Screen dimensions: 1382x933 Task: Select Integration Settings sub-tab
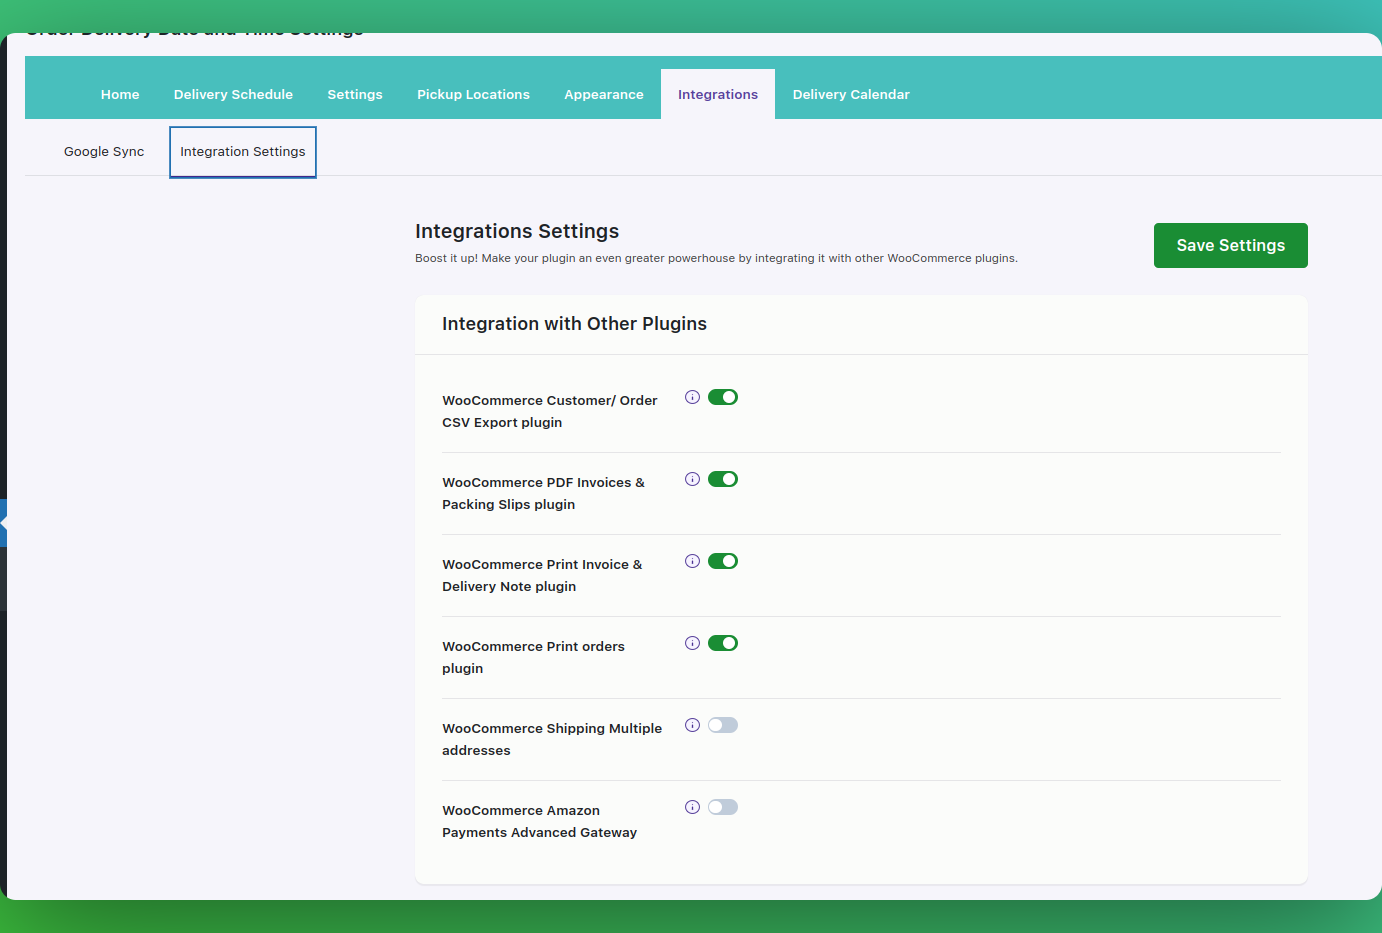[243, 152]
